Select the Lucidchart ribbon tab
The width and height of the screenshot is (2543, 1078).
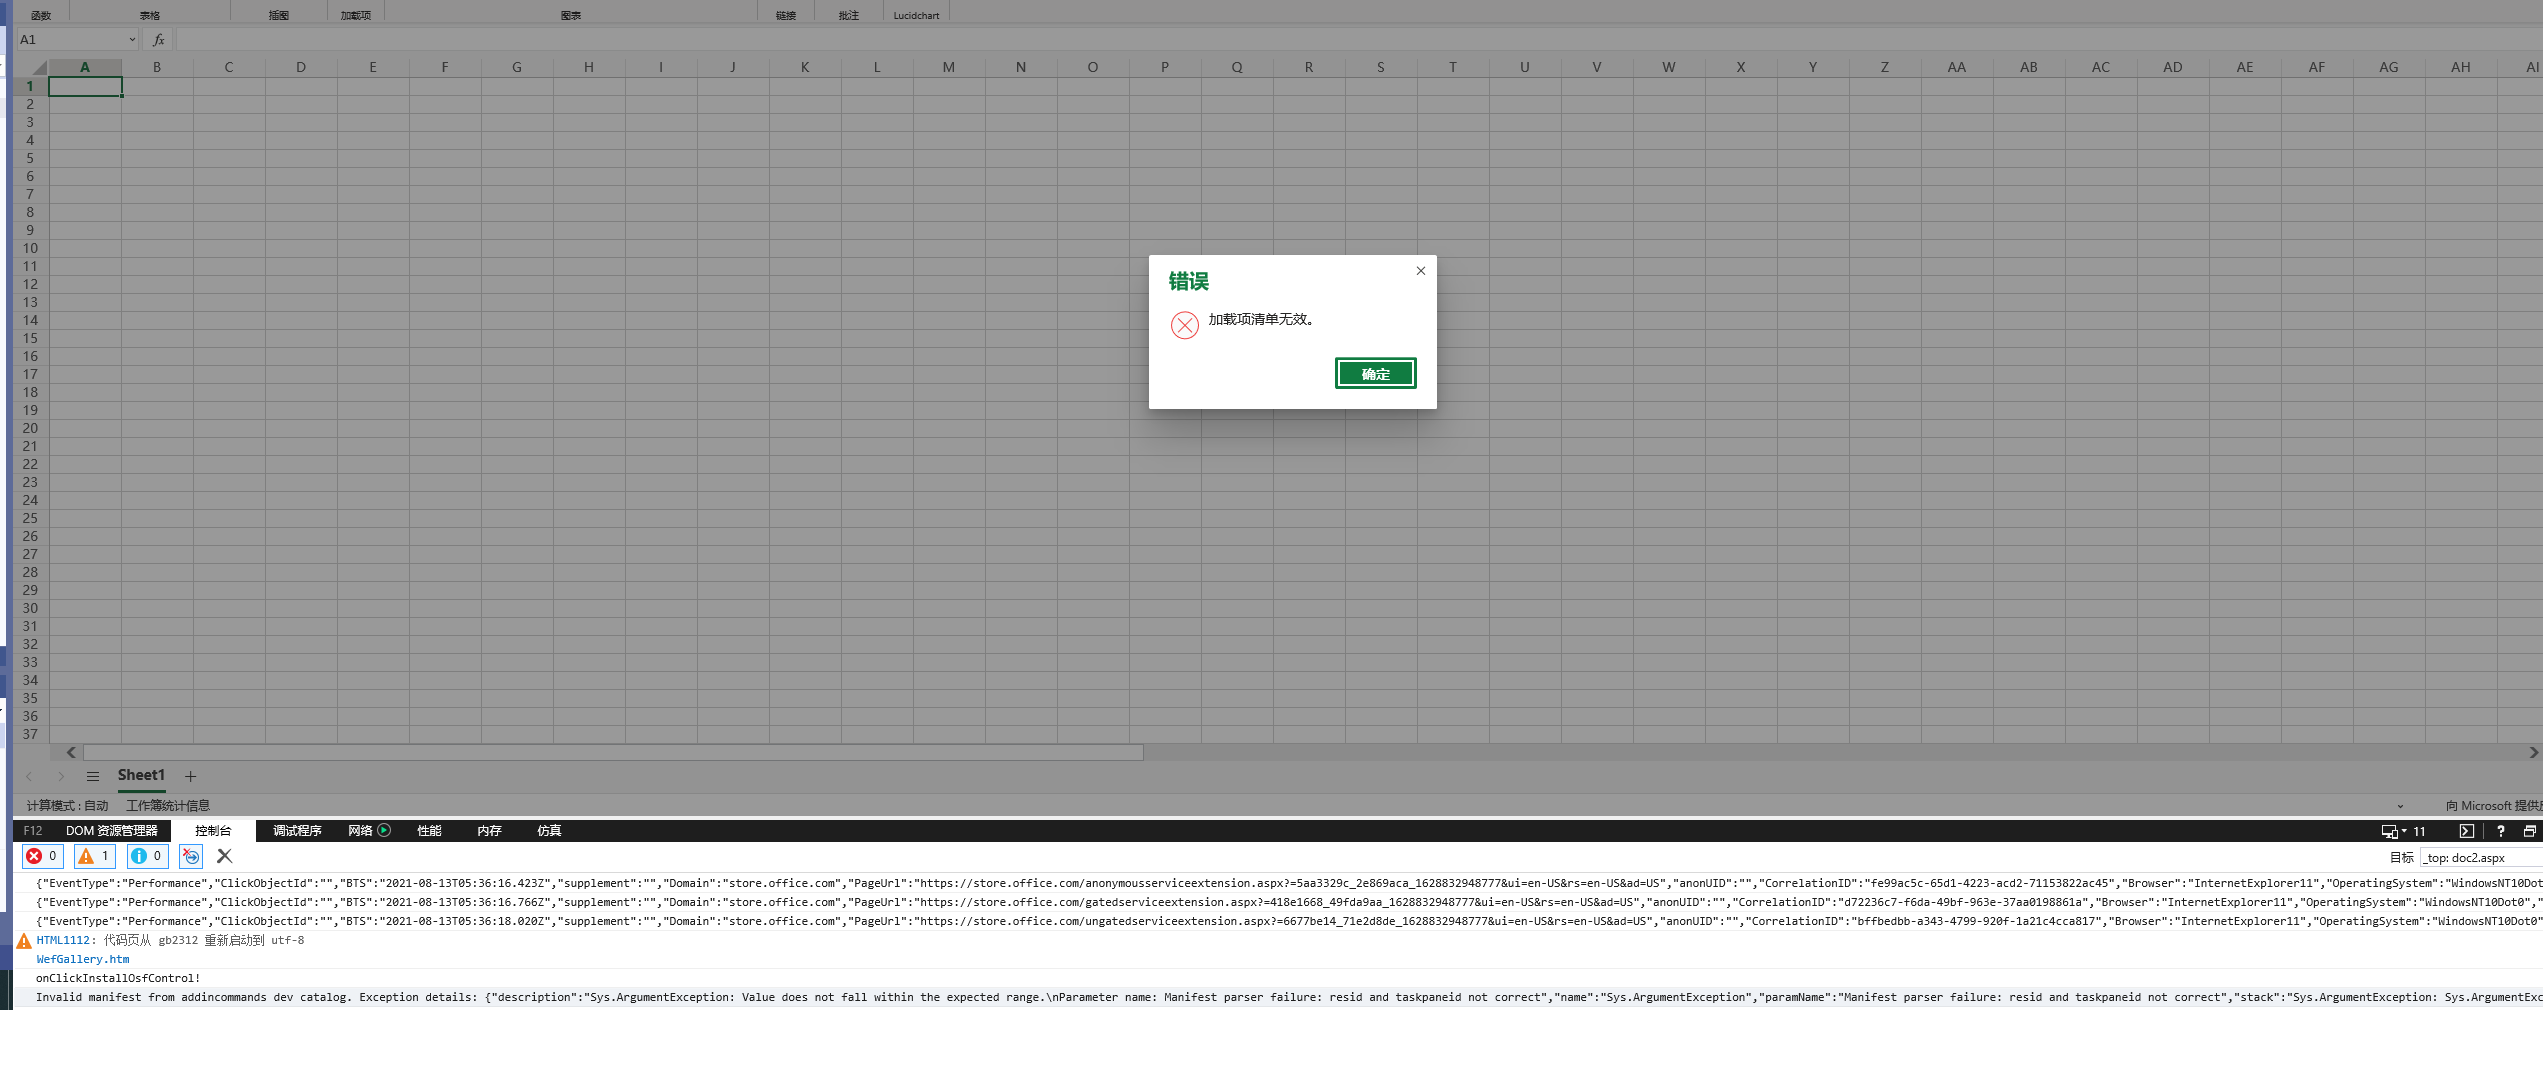(915, 14)
